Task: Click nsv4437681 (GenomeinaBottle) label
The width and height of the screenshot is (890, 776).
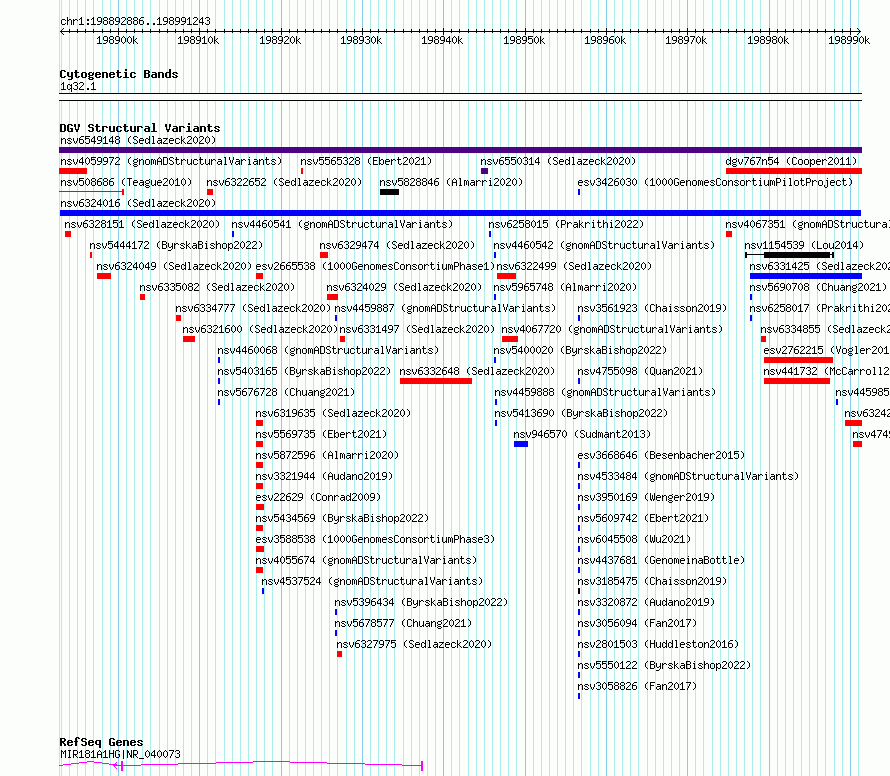Action: [661, 560]
